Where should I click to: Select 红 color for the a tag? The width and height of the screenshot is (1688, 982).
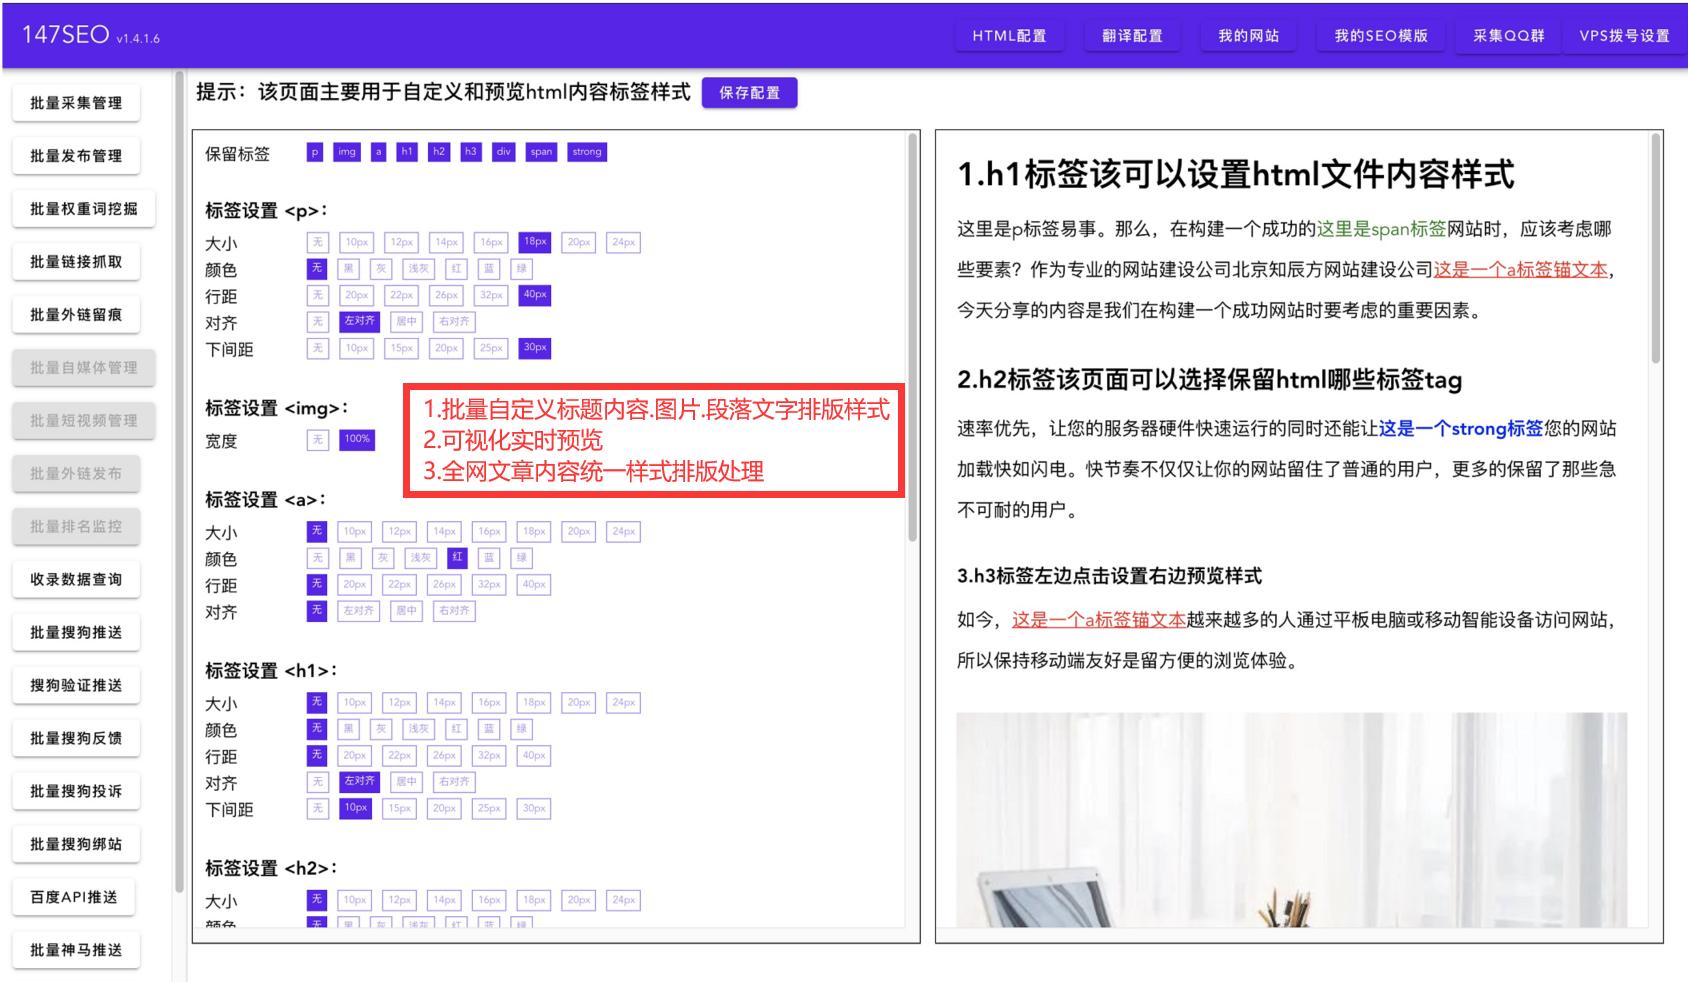(x=456, y=558)
